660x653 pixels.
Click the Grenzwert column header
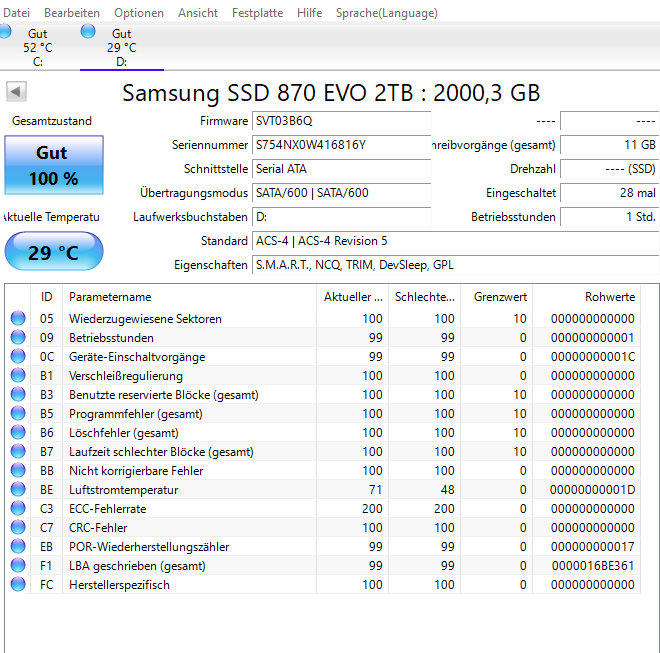click(x=497, y=297)
